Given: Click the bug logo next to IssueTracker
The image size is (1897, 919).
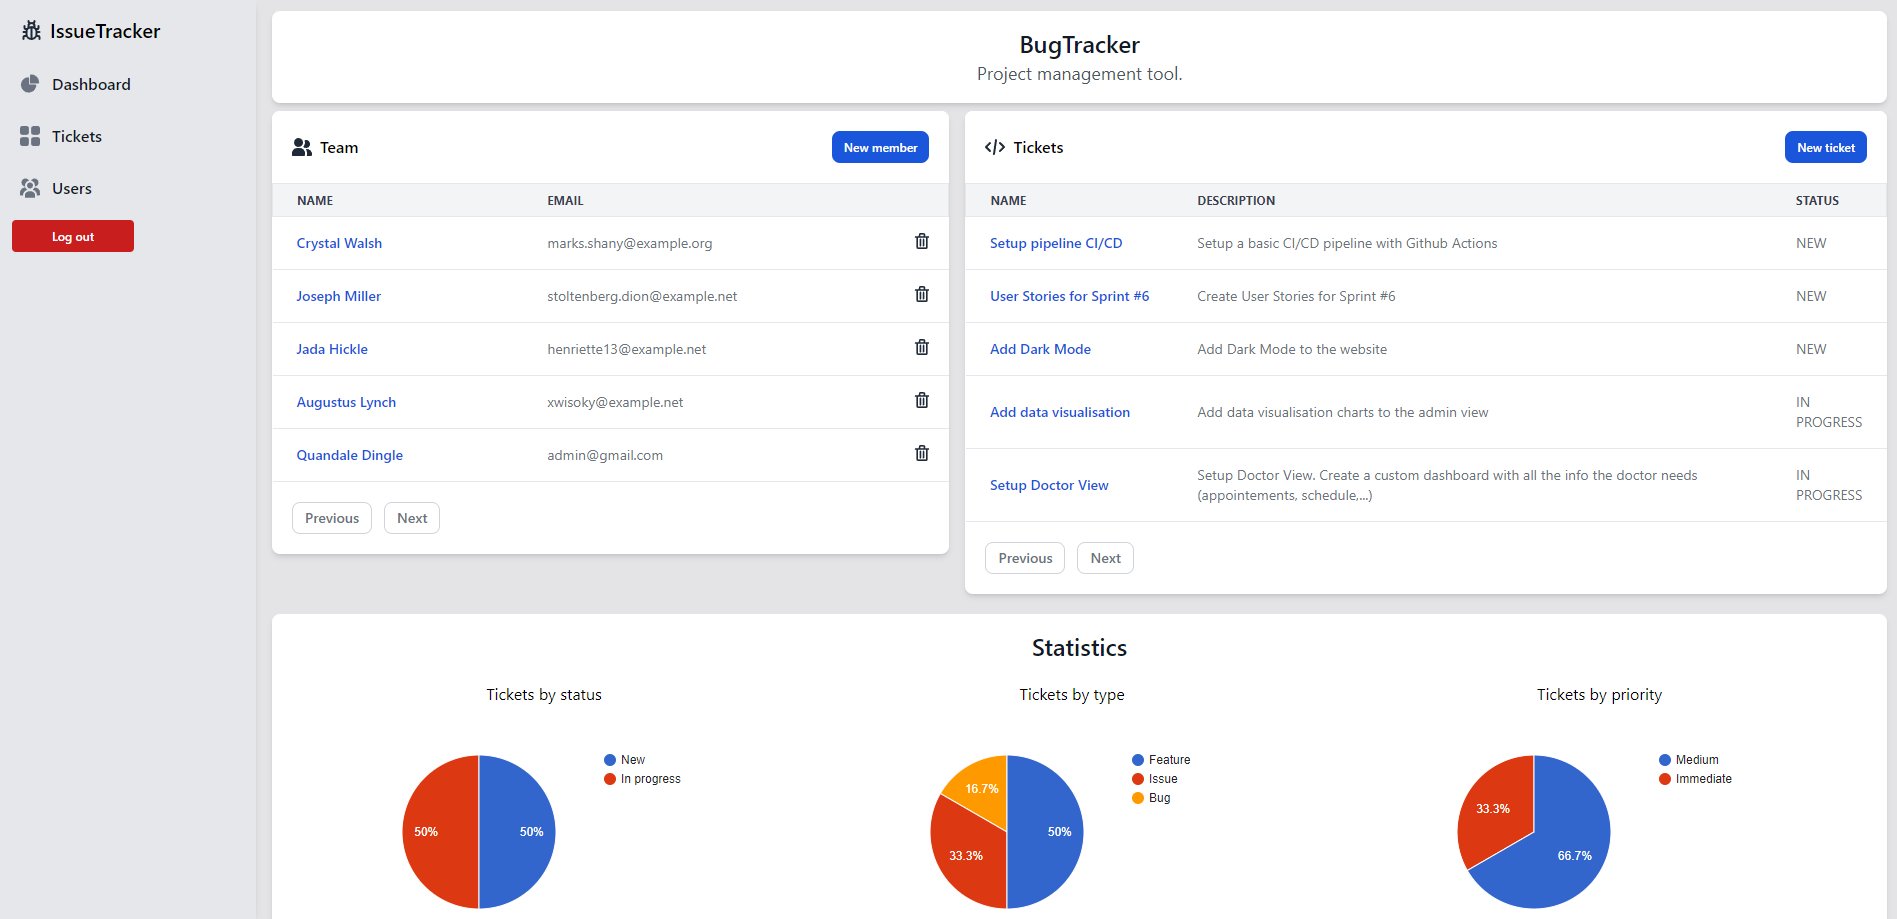Looking at the screenshot, I should (30, 31).
